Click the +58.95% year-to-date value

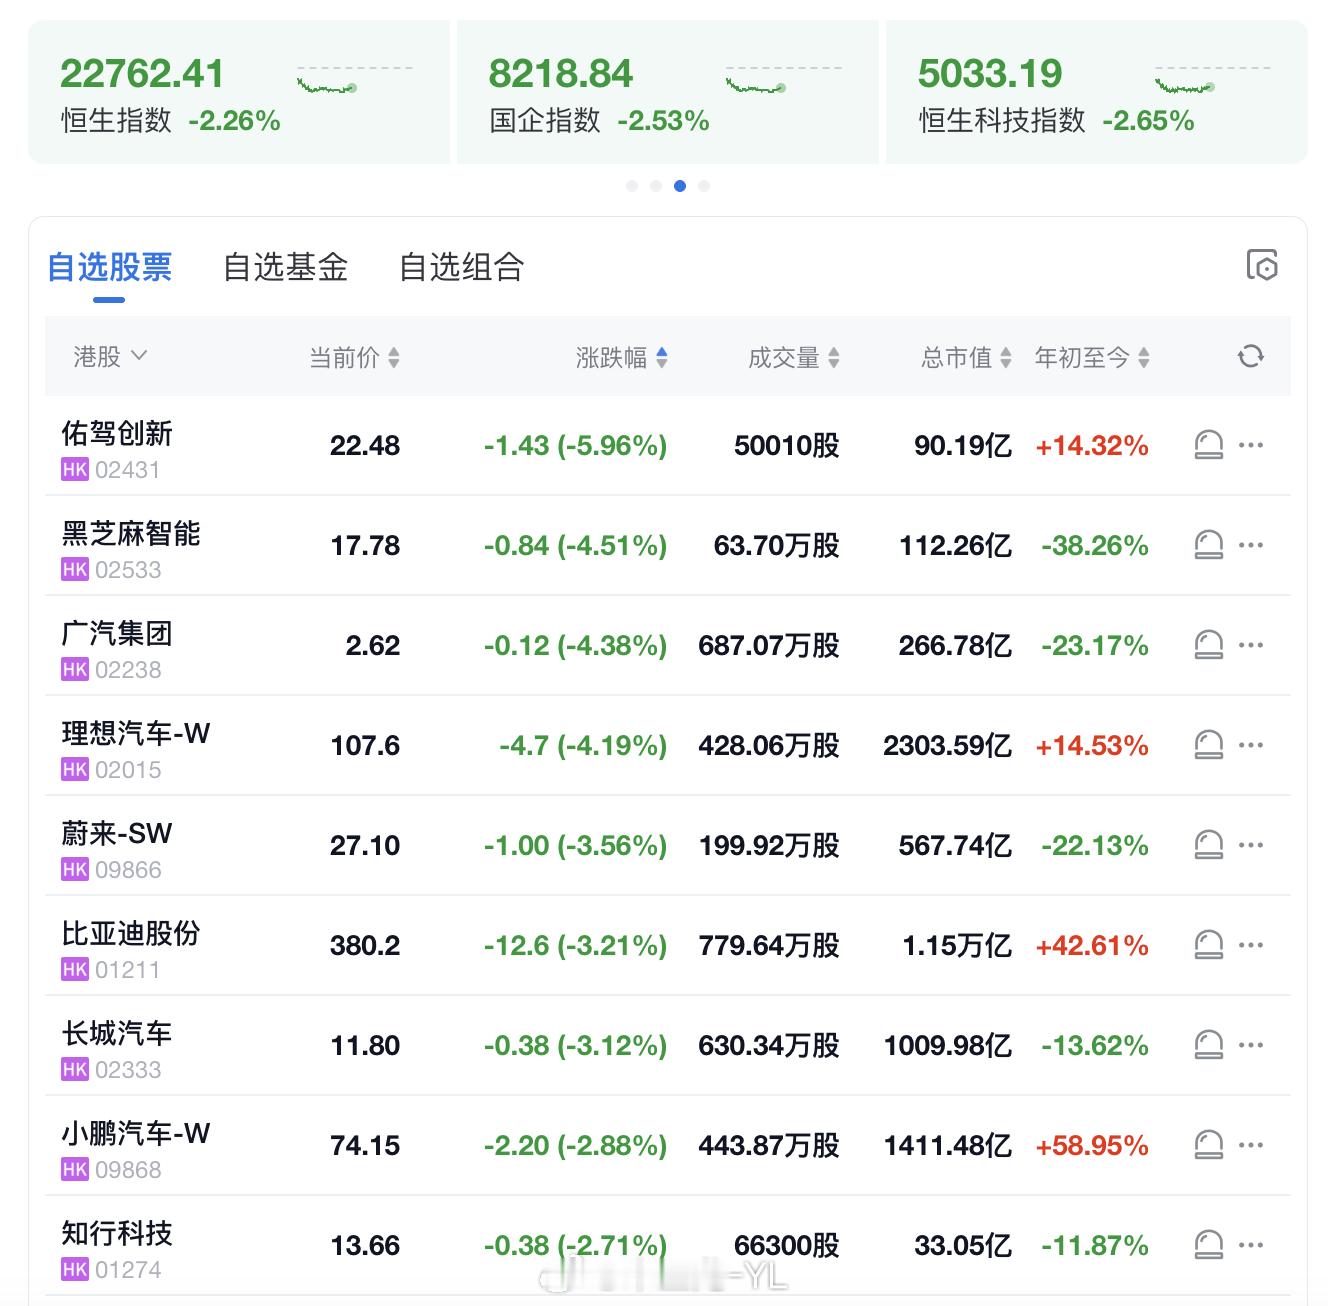pyautogui.click(x=1092, y=1145)
